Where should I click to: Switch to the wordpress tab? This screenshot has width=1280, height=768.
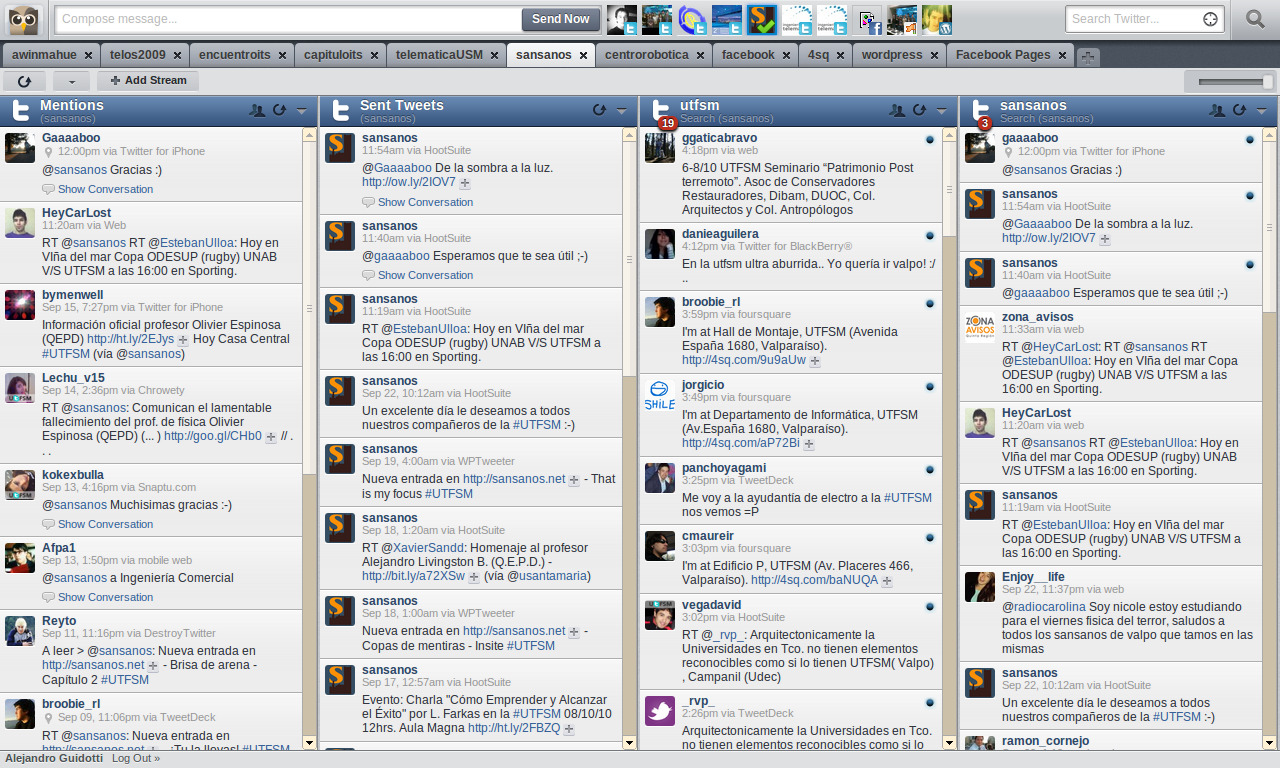pos(893,55)
